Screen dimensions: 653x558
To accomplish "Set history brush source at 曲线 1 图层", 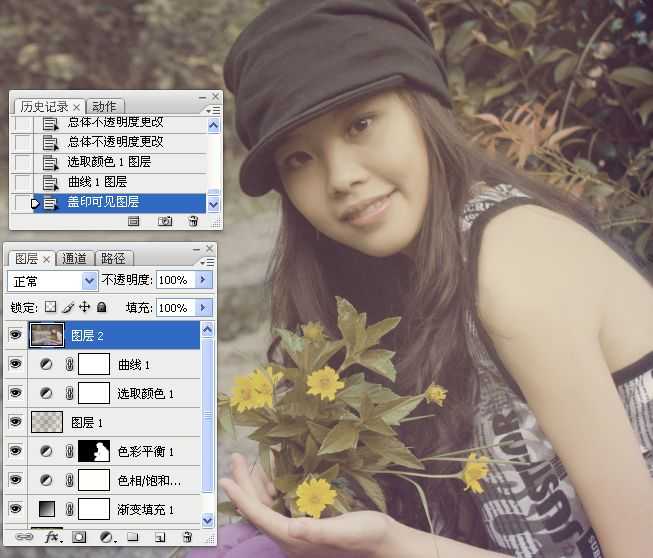I will coord(22,182).
